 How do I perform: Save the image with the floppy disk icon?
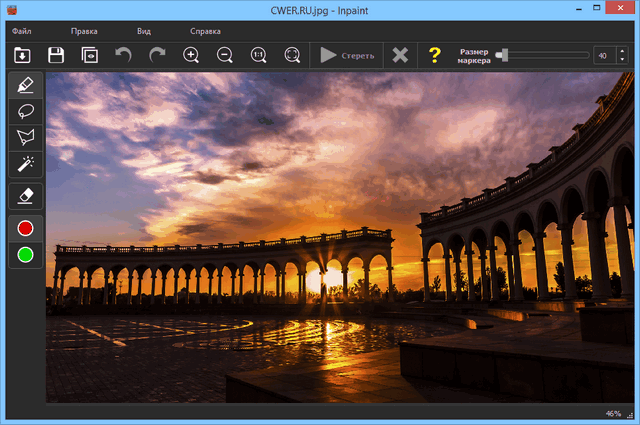pos(57,55)
